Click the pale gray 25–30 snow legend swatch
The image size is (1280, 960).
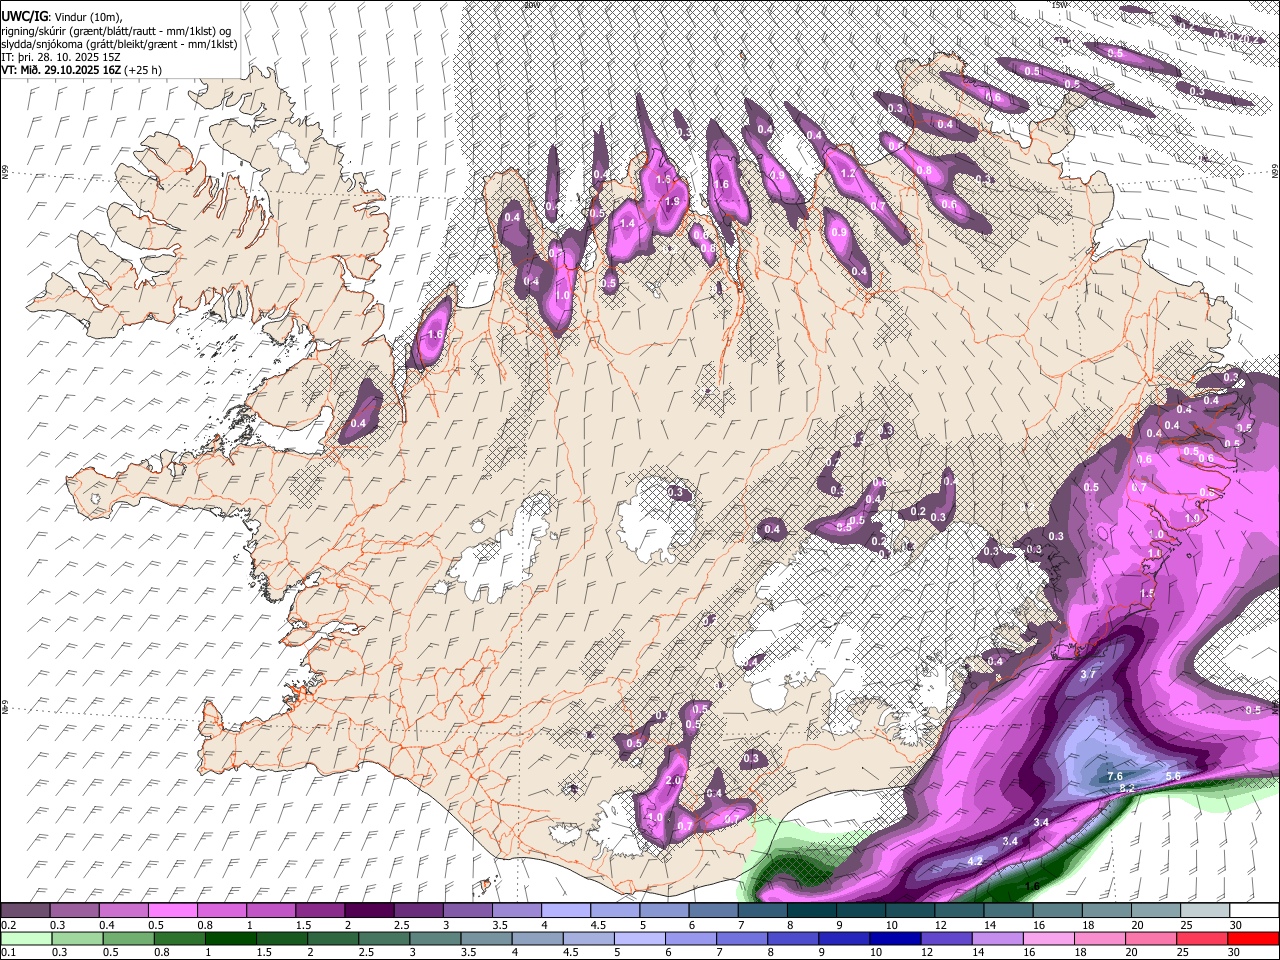pyautogui.click(x=1204, y=911)
